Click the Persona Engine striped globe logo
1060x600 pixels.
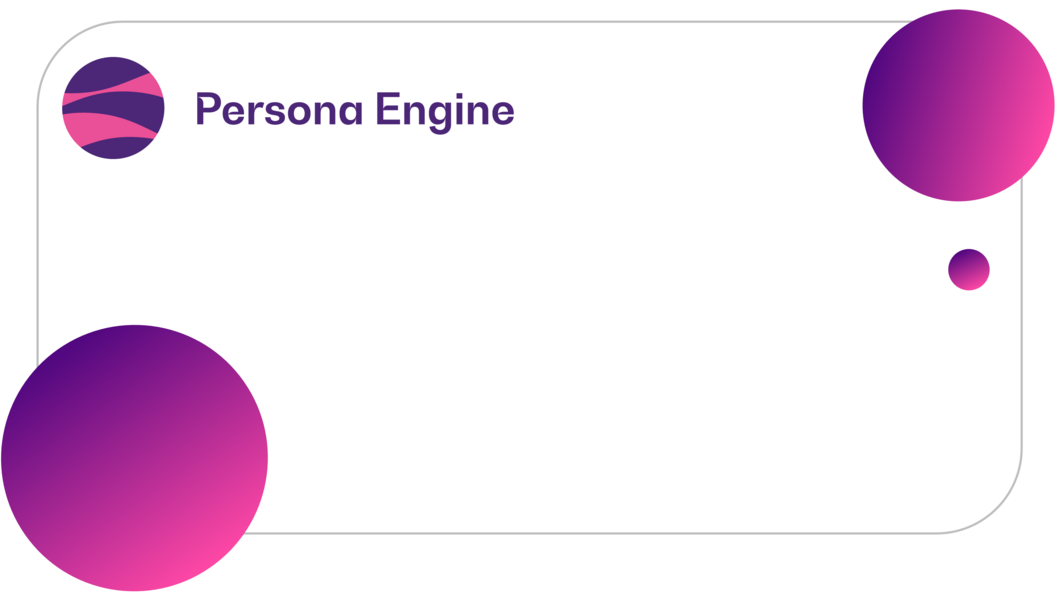[x=114, y=108]
